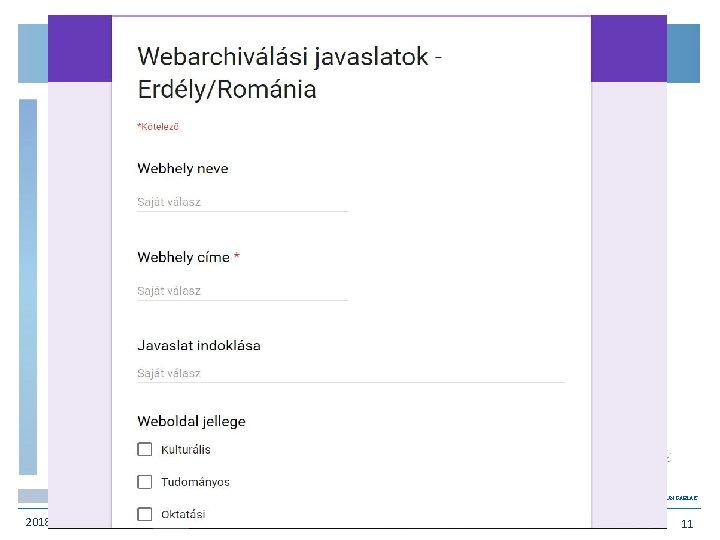Click into the Webhely címe answer field
The width and height of the screenshot is (720, 540).
pyautogui.click(x=242, y=291)
